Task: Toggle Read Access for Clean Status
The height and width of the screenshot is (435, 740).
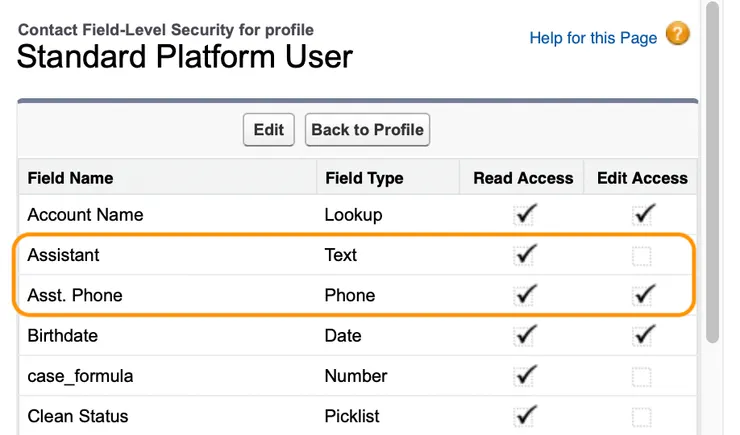Action: pyautogui.click(x=524, y=415)
